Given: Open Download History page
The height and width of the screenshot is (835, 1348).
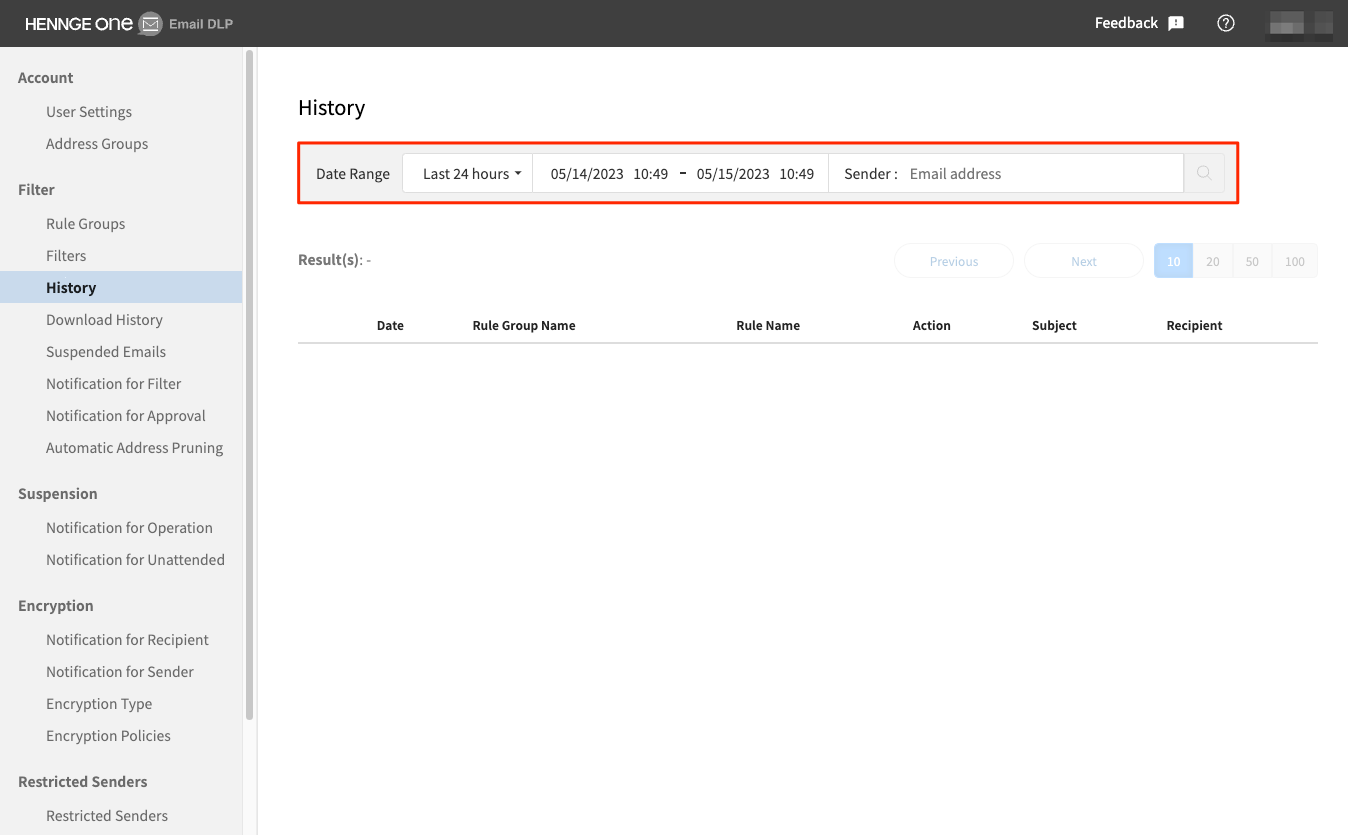Looking at the screenshot, I should coord(104,320).
